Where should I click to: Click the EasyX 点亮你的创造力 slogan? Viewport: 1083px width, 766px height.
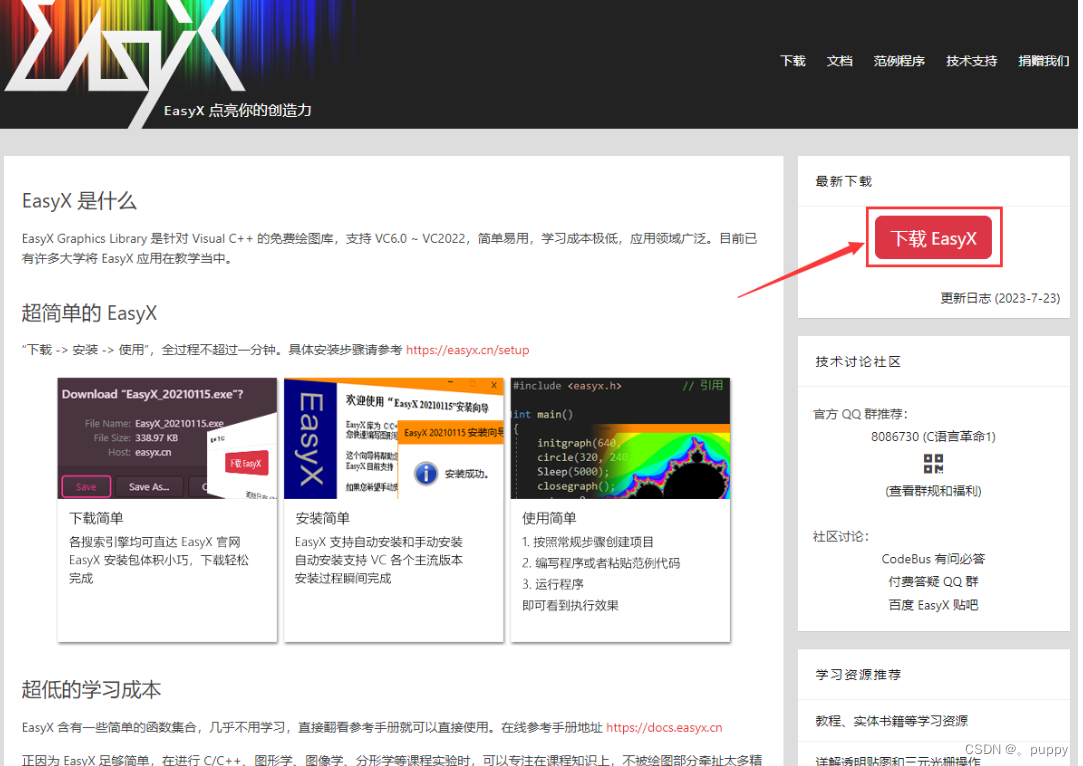click(238, 111)
